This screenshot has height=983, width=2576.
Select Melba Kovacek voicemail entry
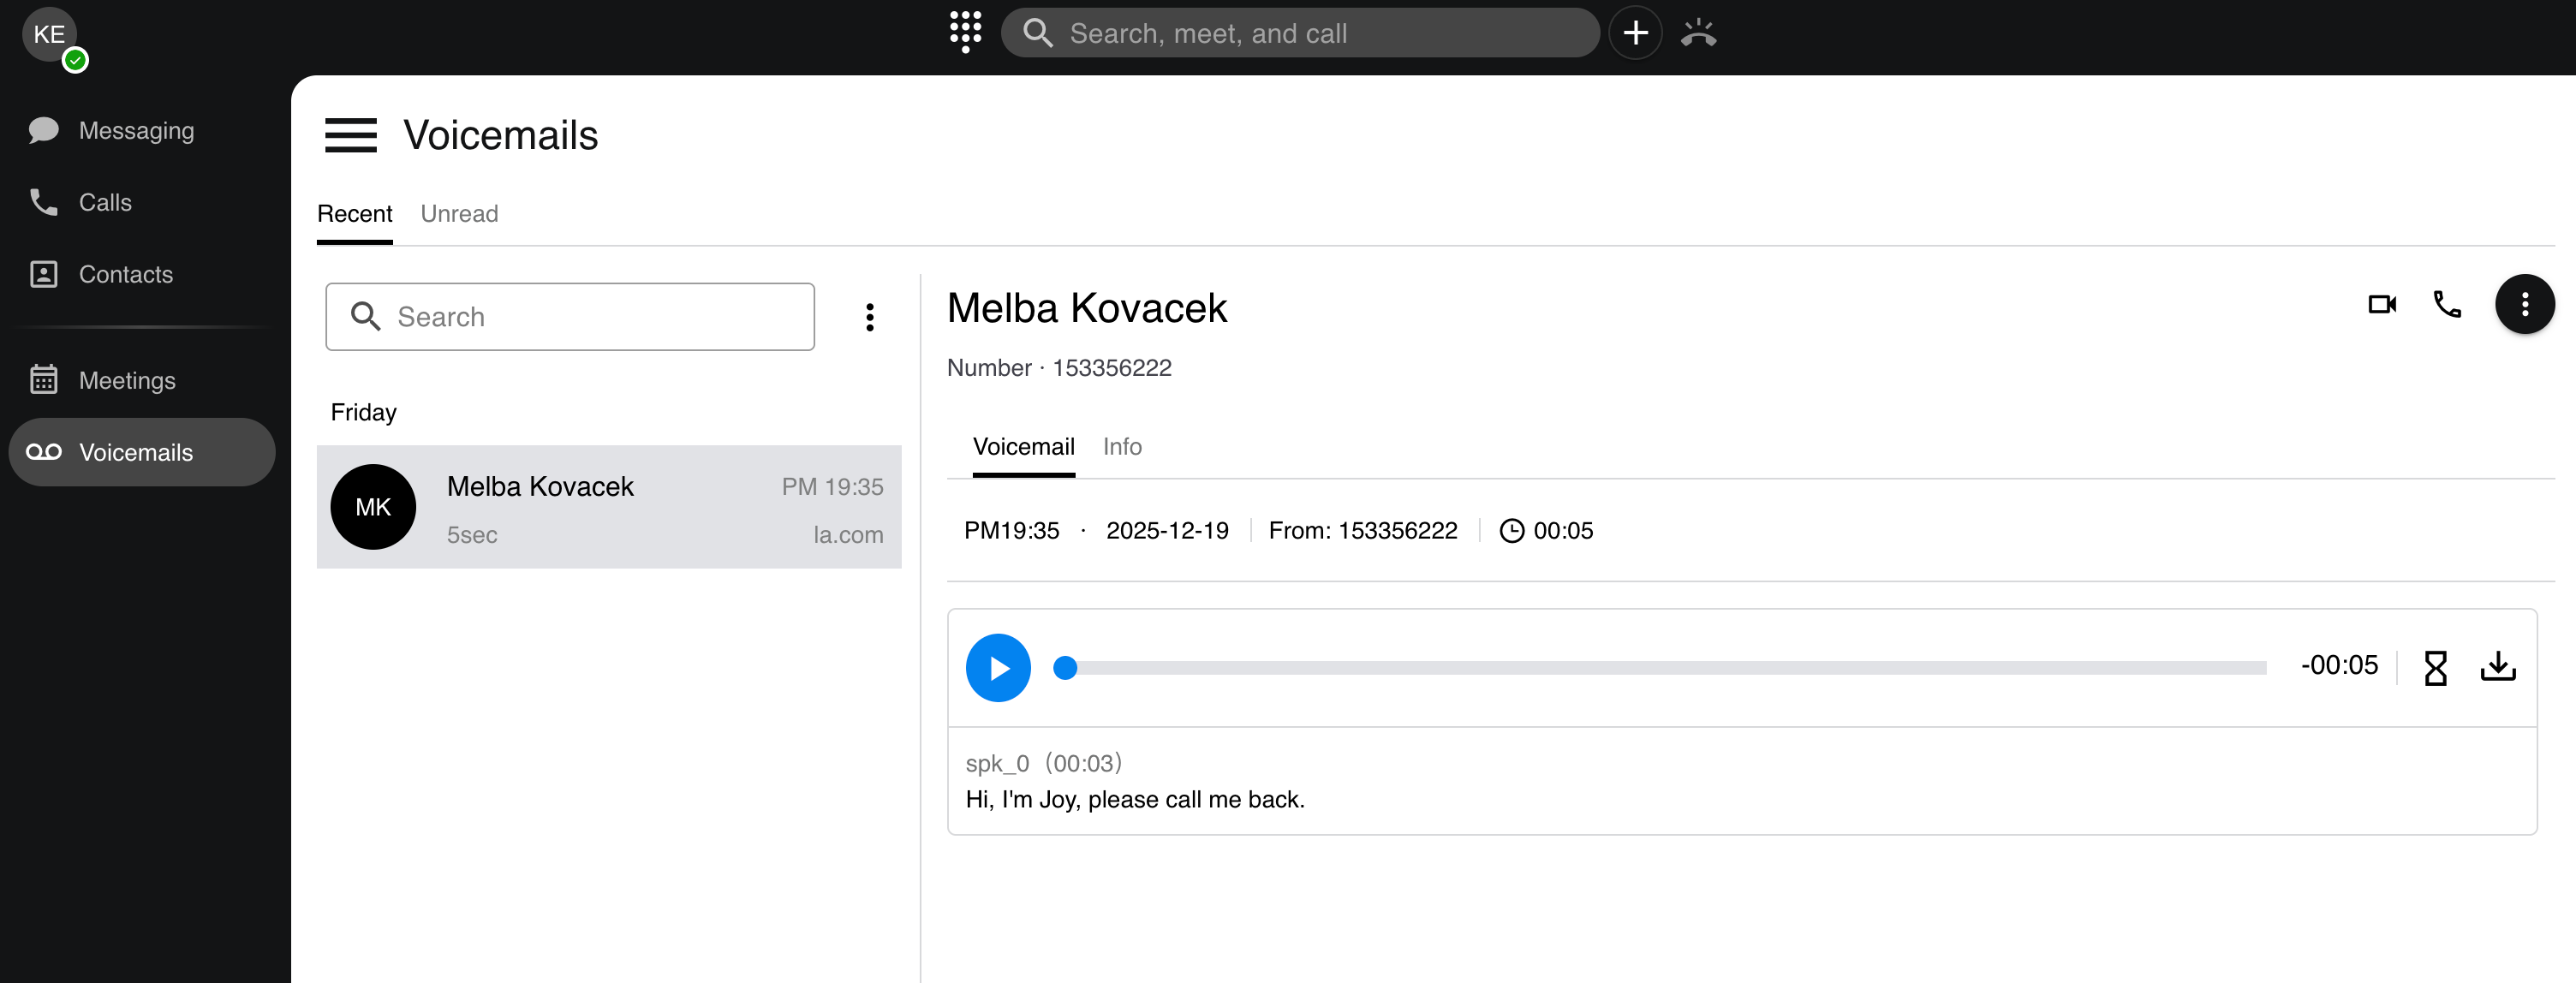pyautogui.click(x=609, y=507)
